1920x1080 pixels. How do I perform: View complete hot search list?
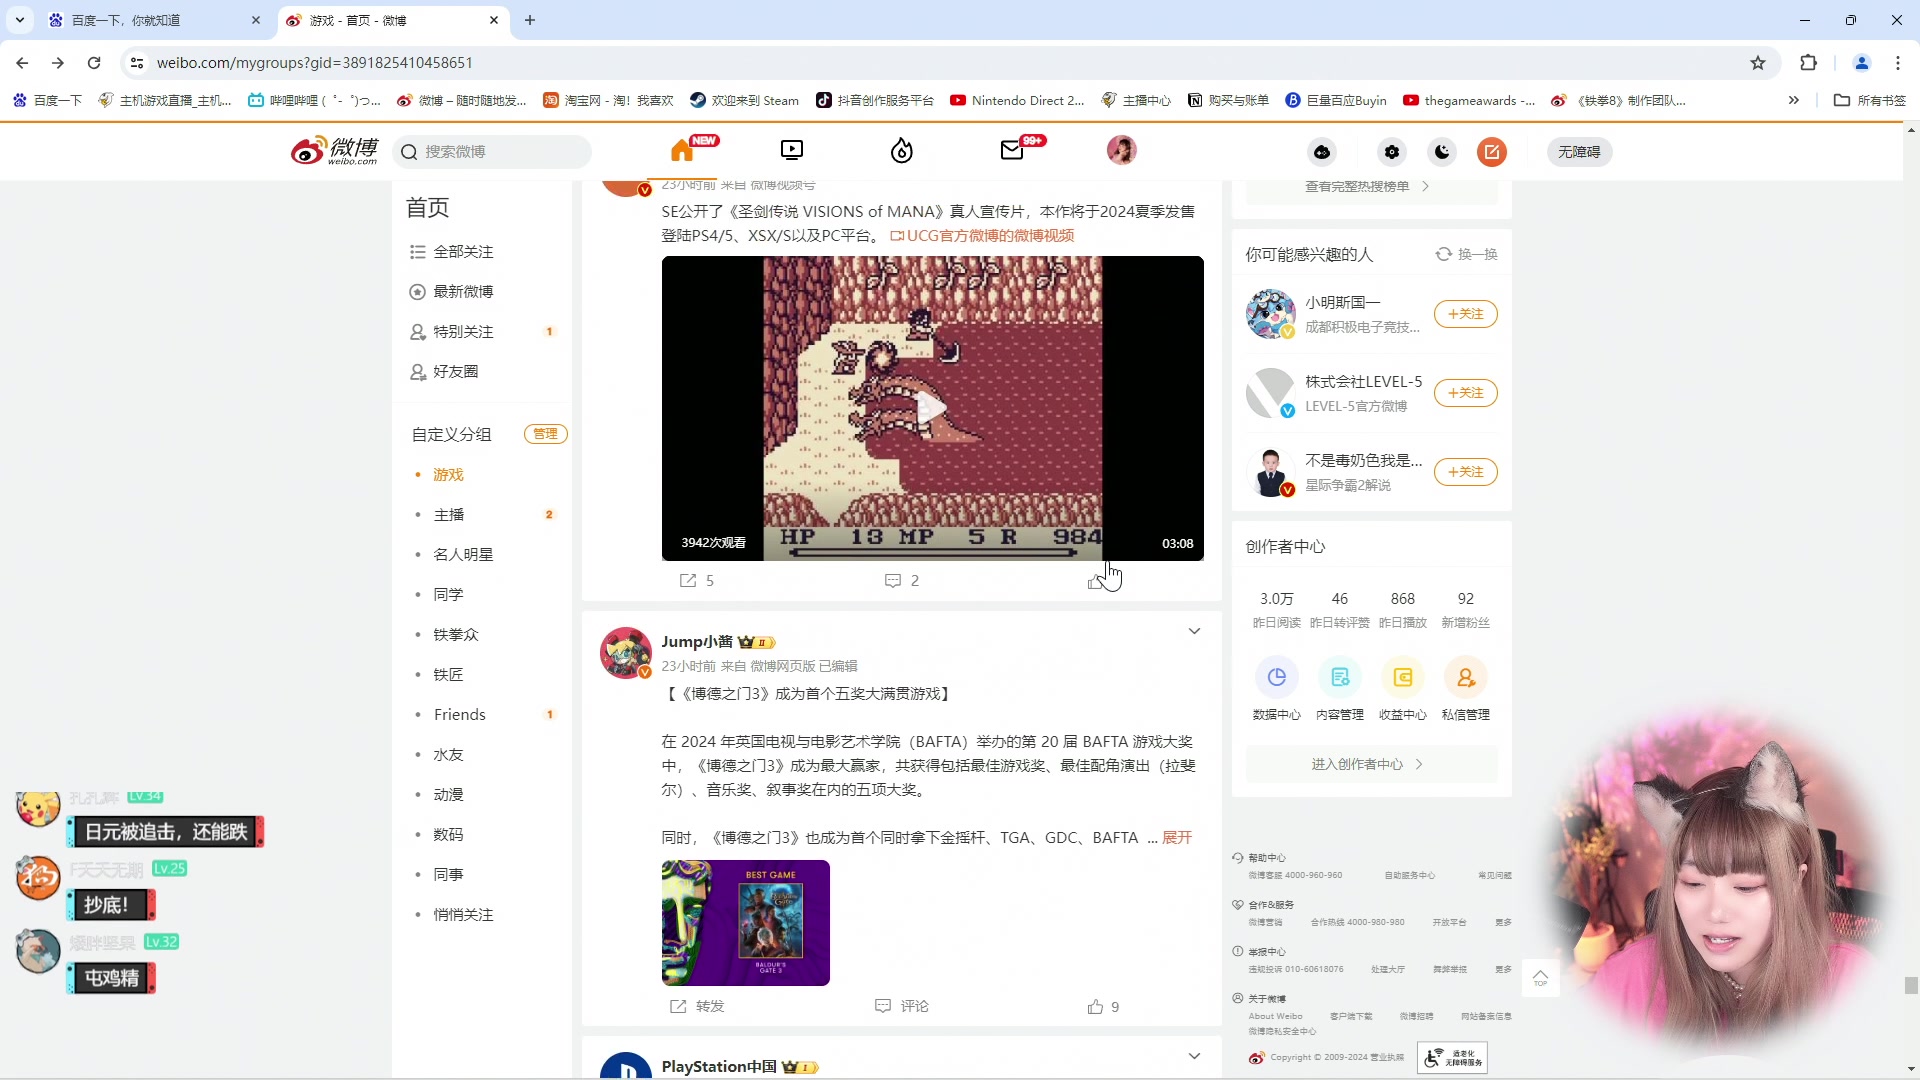pyautogui.click(x=1367, y=187)
